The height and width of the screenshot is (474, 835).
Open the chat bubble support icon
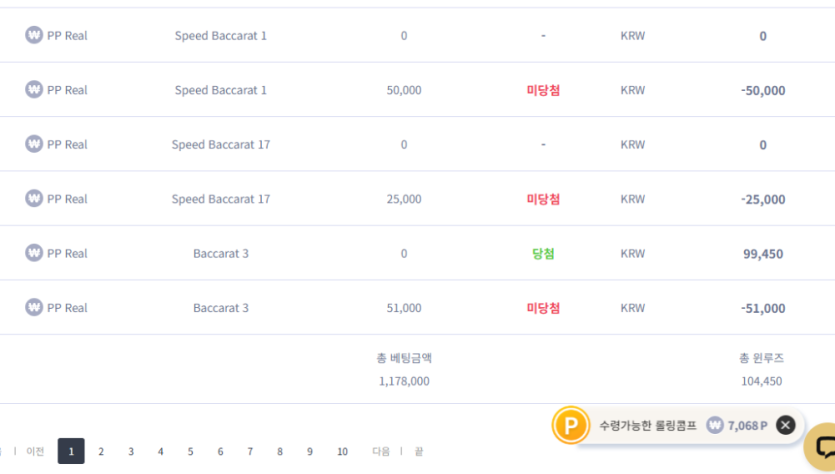(824, 447)
